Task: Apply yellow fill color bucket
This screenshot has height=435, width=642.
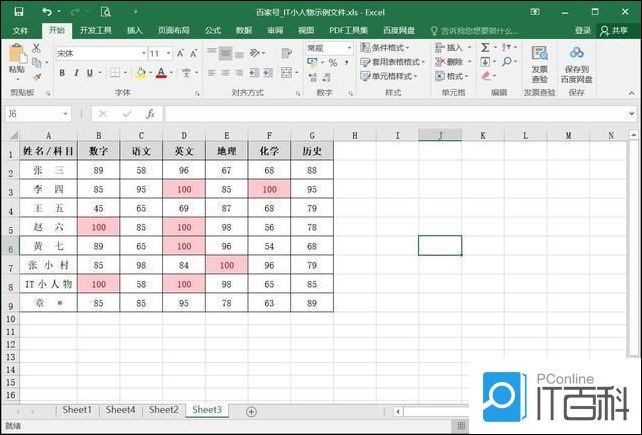Action: click(141, 73)
